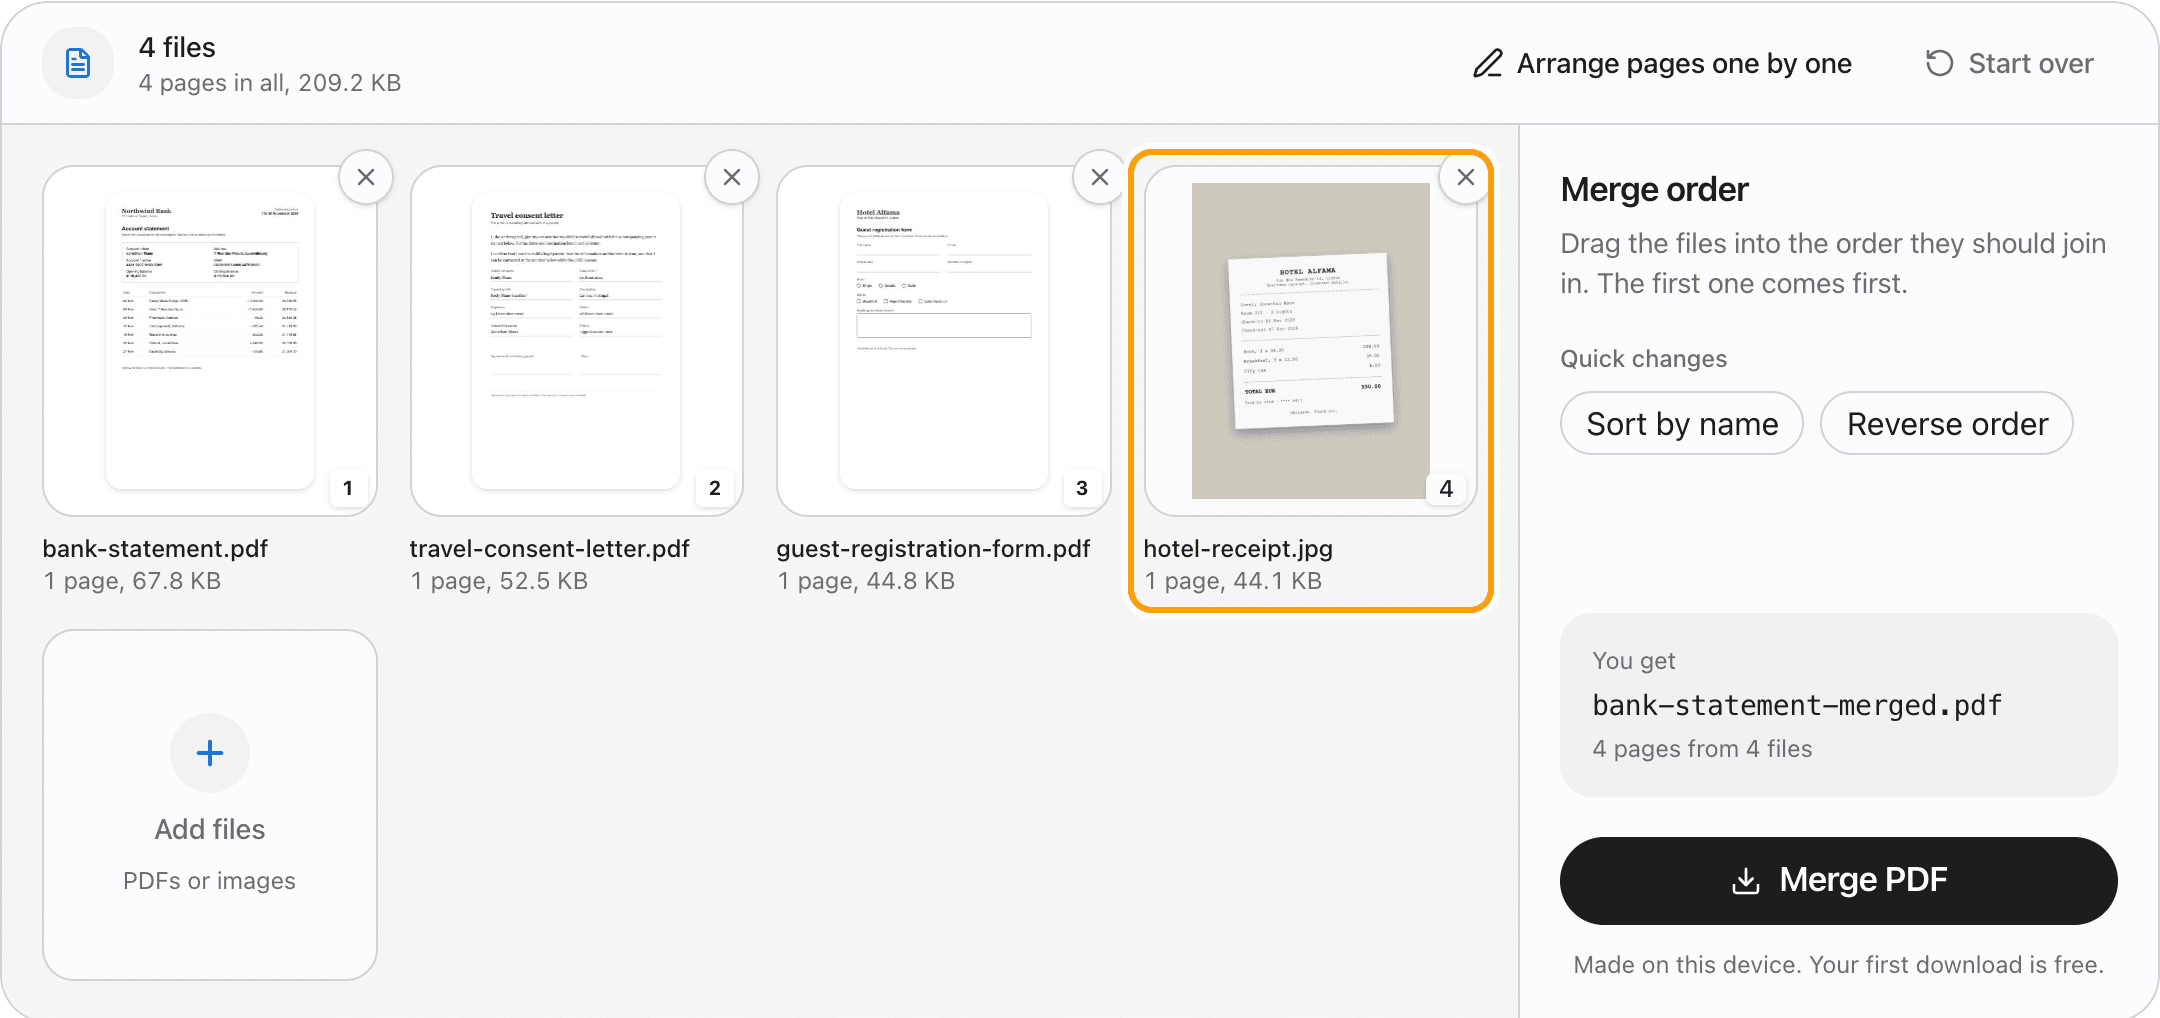Click the output name bank-statement-merged.pdf

coord(1797,705)
